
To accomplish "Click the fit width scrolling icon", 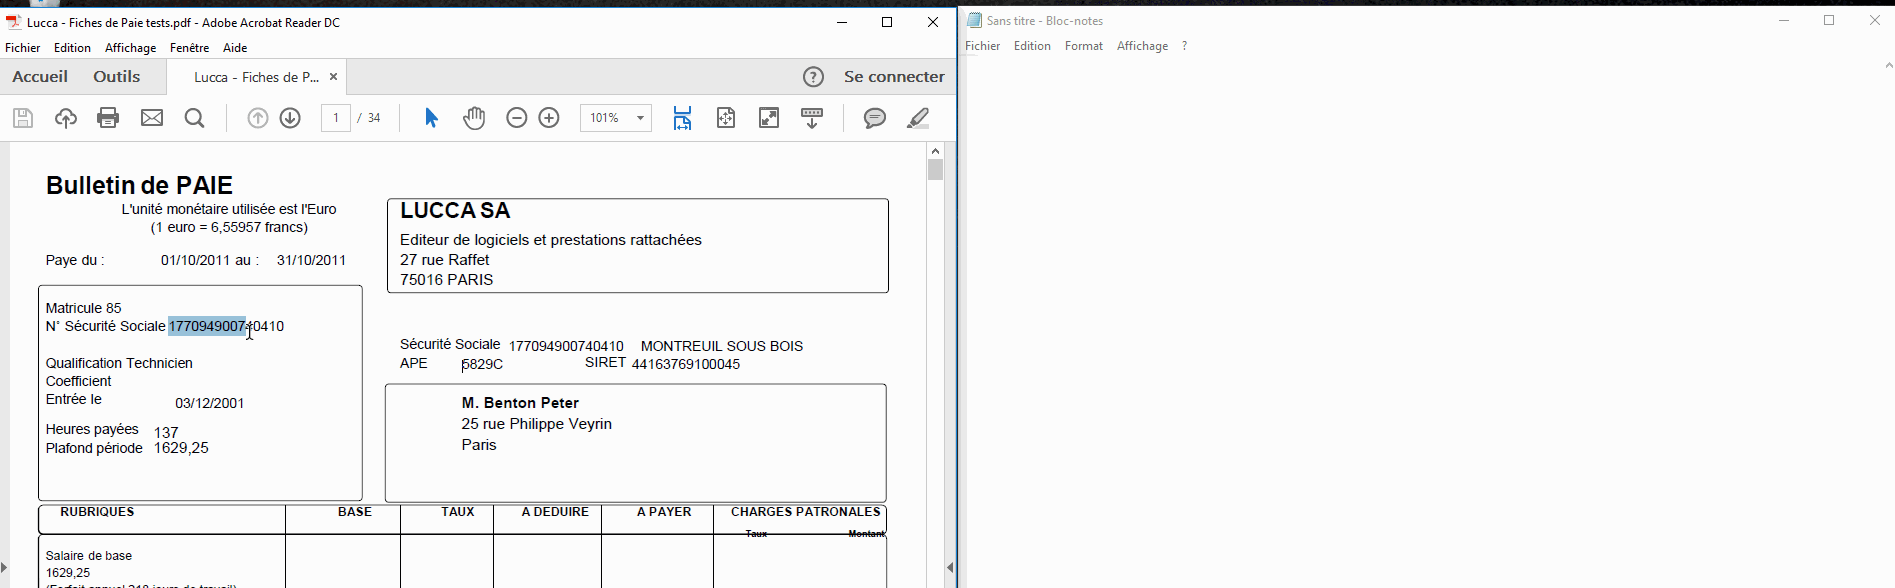I will click(682, 118).
